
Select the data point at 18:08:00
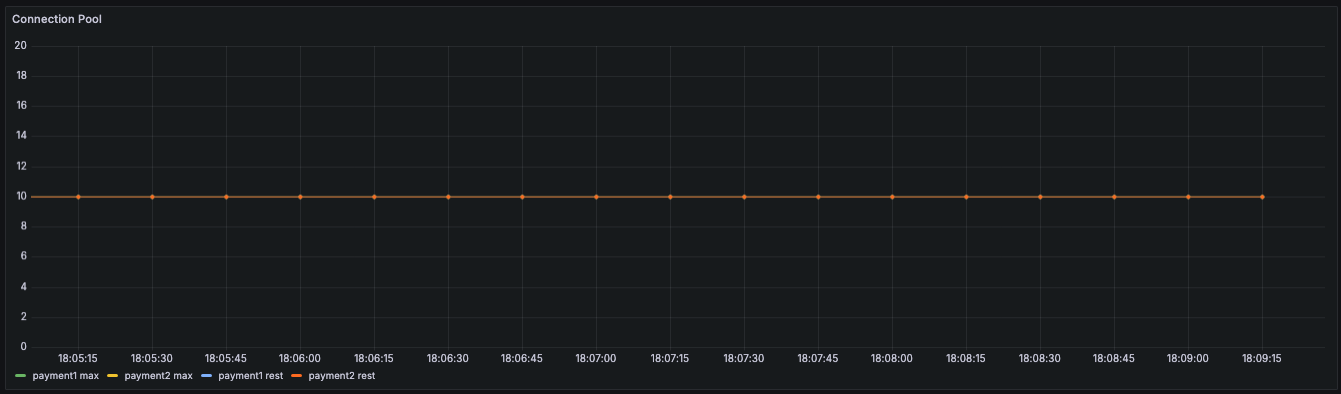click(892, 197)
